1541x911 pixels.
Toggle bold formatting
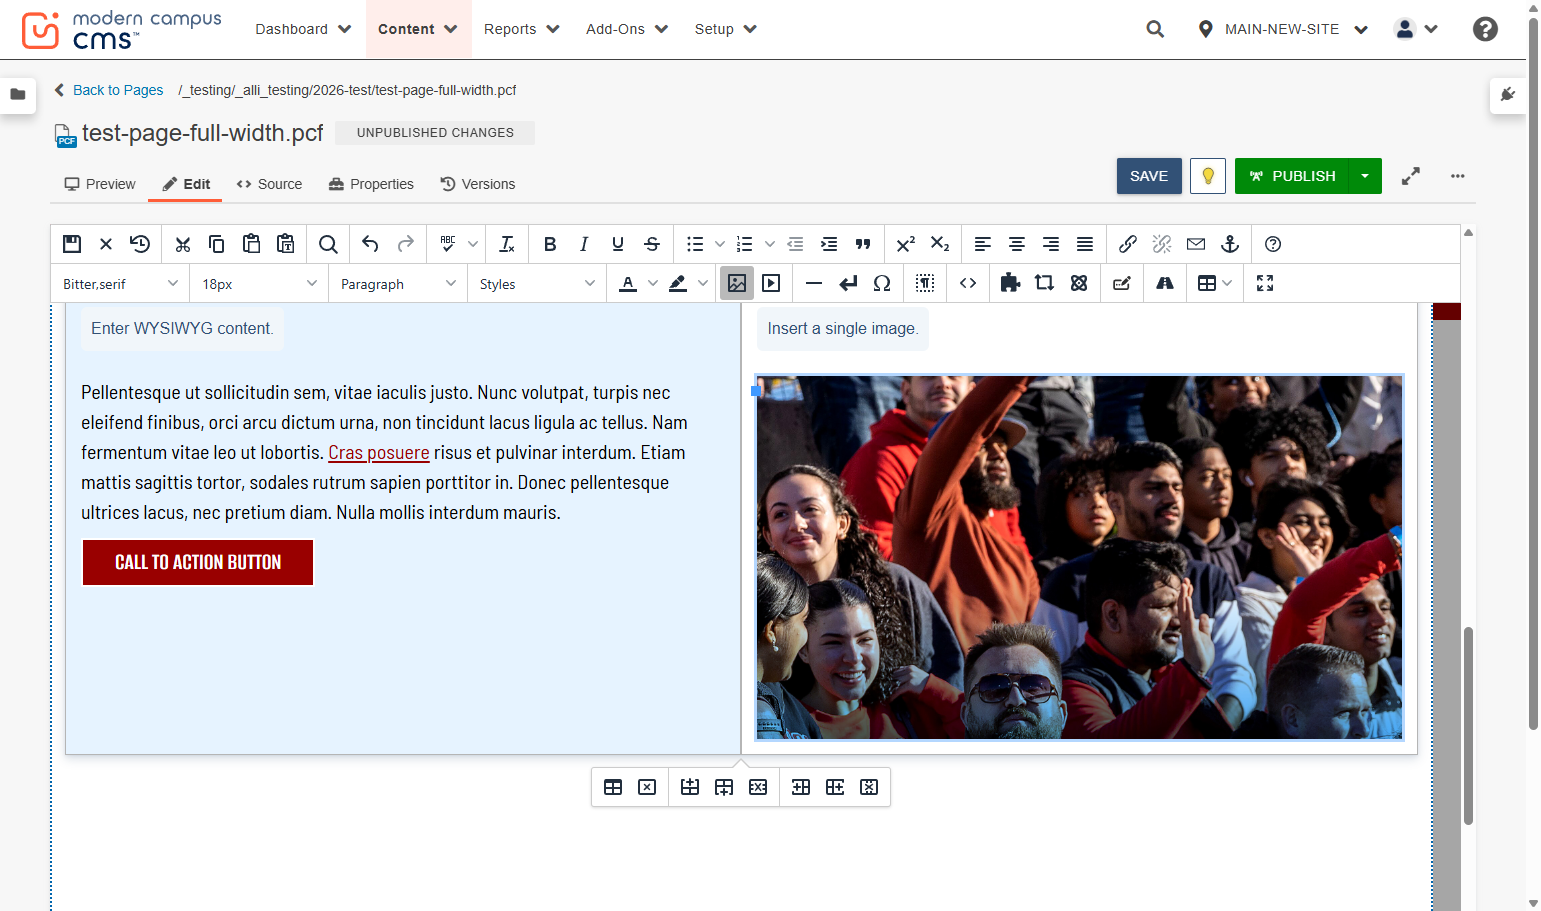(550, 244)
